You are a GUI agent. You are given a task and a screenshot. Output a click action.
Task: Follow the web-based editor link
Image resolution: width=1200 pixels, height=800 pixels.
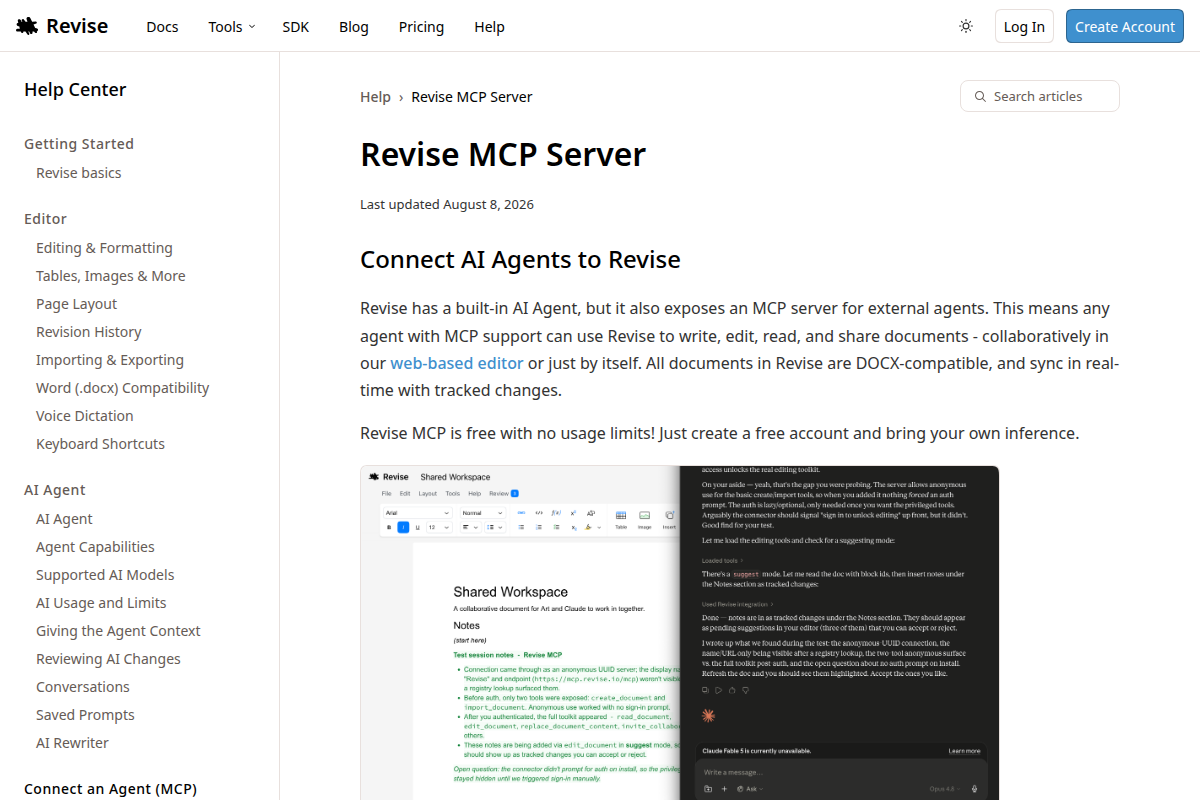[457, 363]
